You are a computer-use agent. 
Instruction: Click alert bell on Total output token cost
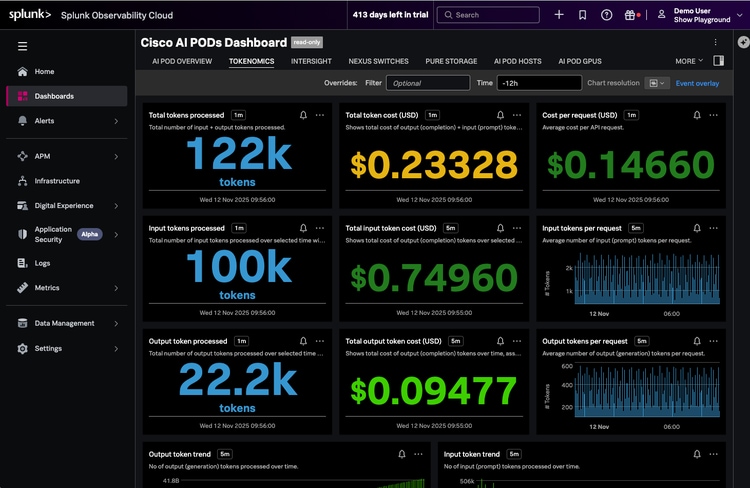pos(499,341)
